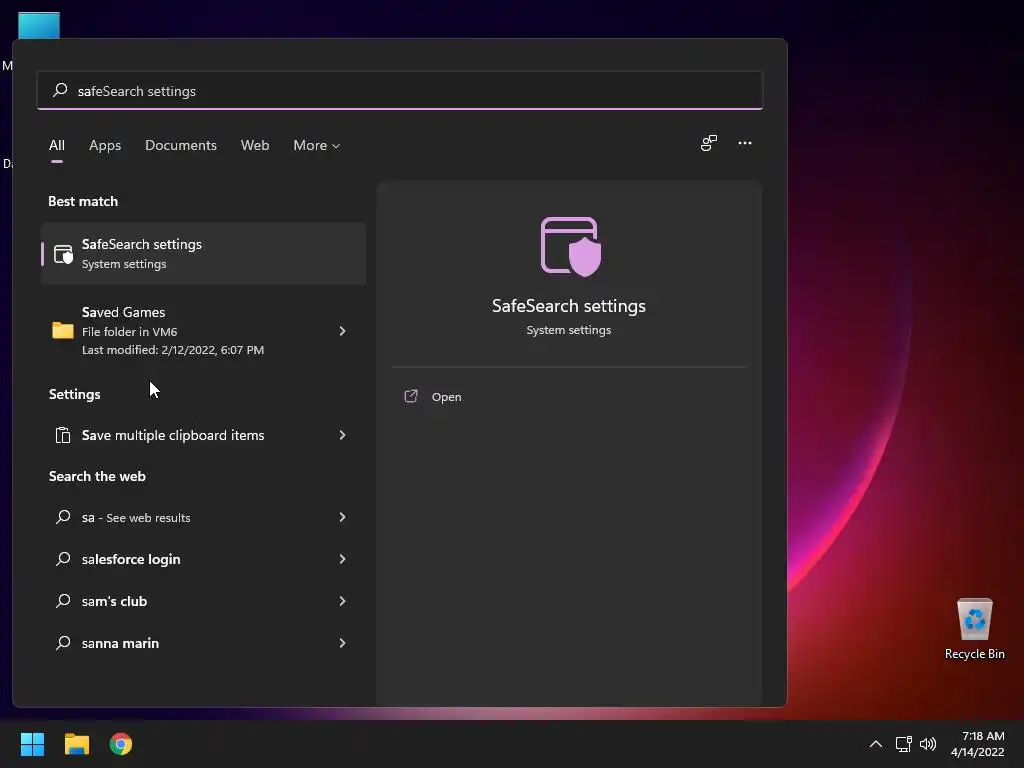
Task: Expand the sanna marin chevron arrow
Action: 342,643
